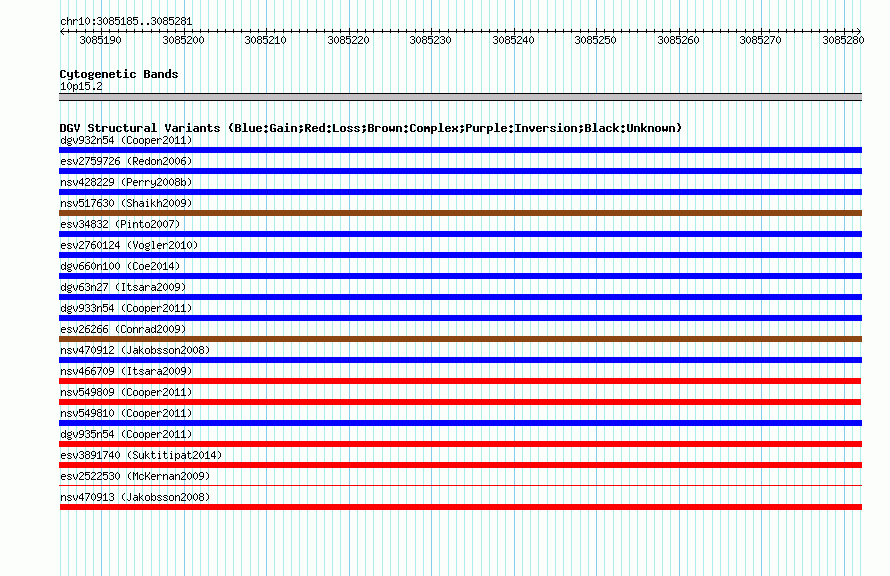
Task: Open the esv2759726 (Redon2006) variant label
Action: (x=126, y=161)
